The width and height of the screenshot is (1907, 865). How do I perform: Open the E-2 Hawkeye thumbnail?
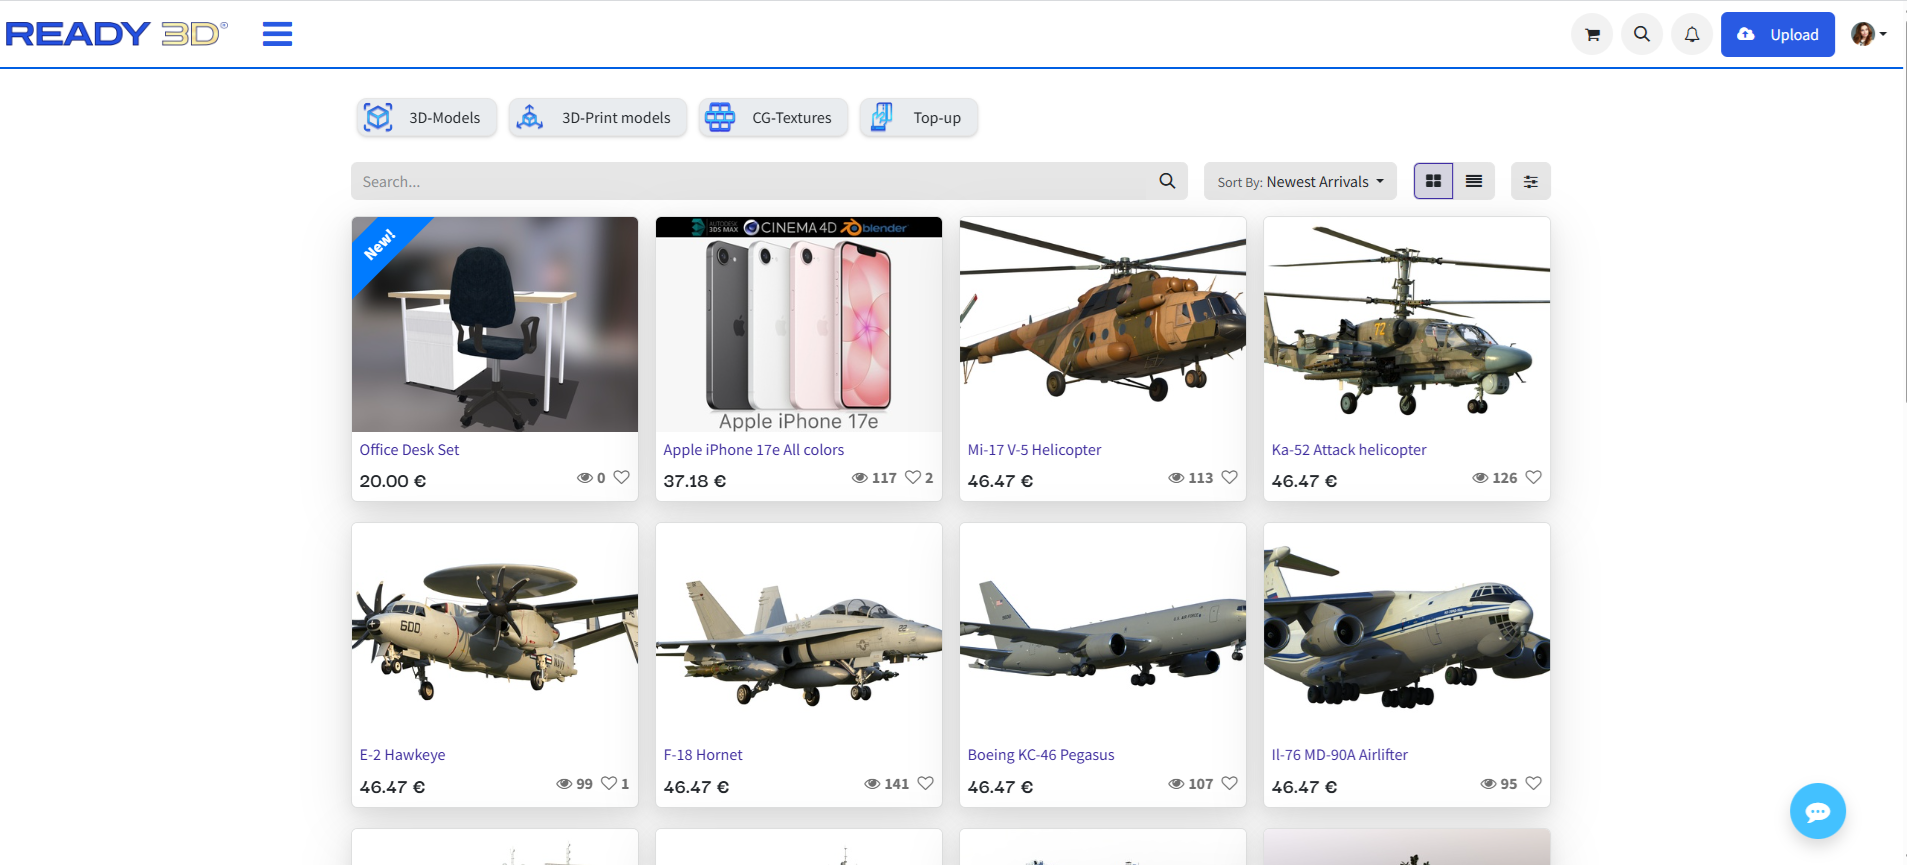click(495, 630)
